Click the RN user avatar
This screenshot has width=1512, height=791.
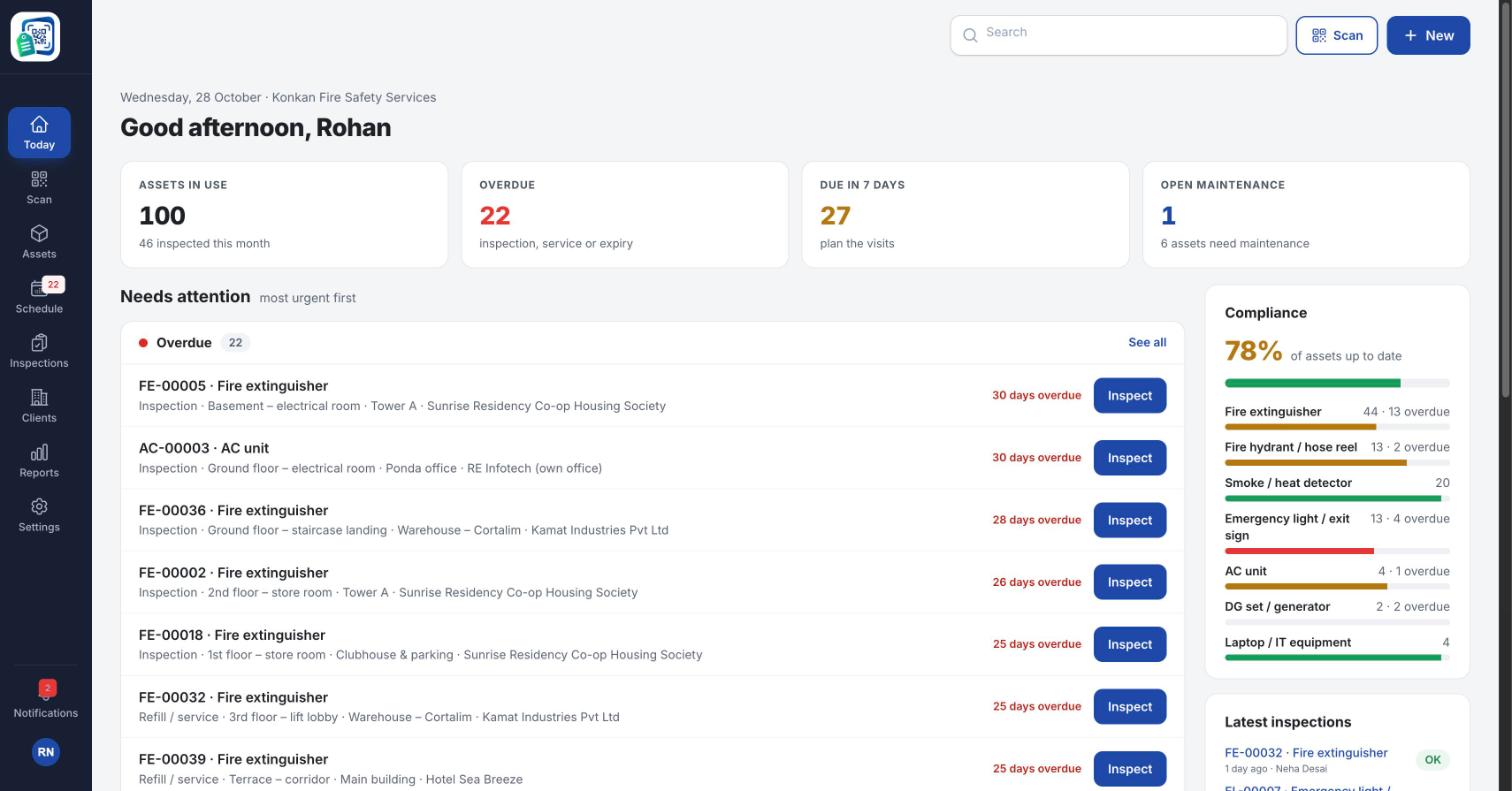coord(45,752)
